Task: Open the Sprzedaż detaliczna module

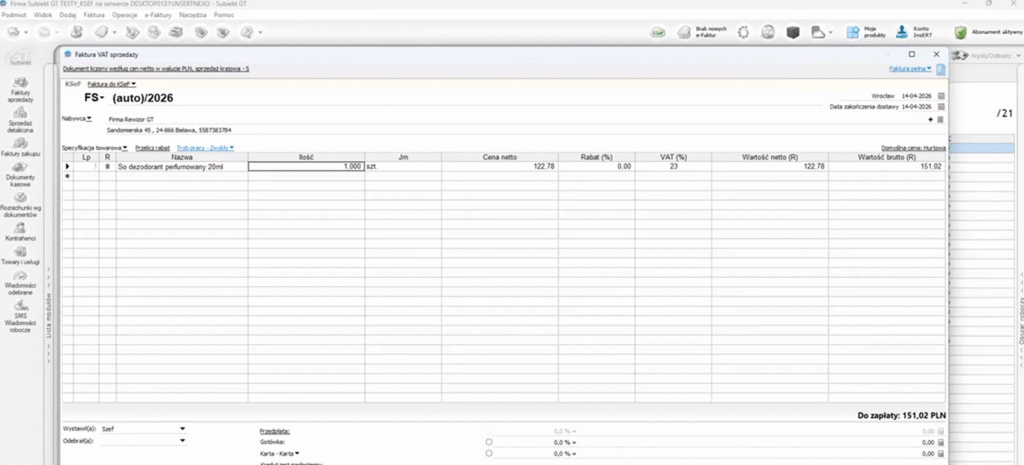Action: [20, 113]
